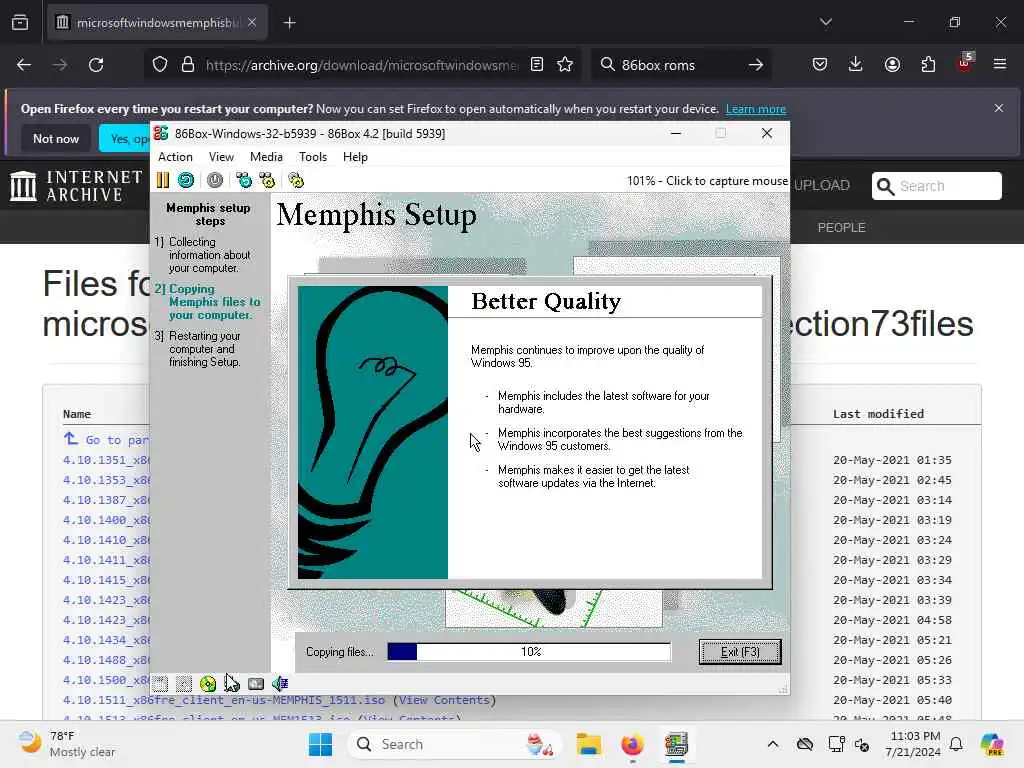Click the second floppy drive icon in 86Box status bar
The height and width of the screenshot is (768, 1024).
[184, 684]
